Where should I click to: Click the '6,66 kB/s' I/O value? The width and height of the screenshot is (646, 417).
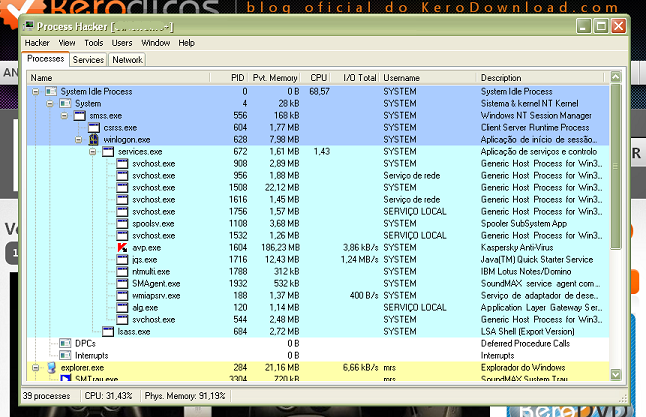360,367
